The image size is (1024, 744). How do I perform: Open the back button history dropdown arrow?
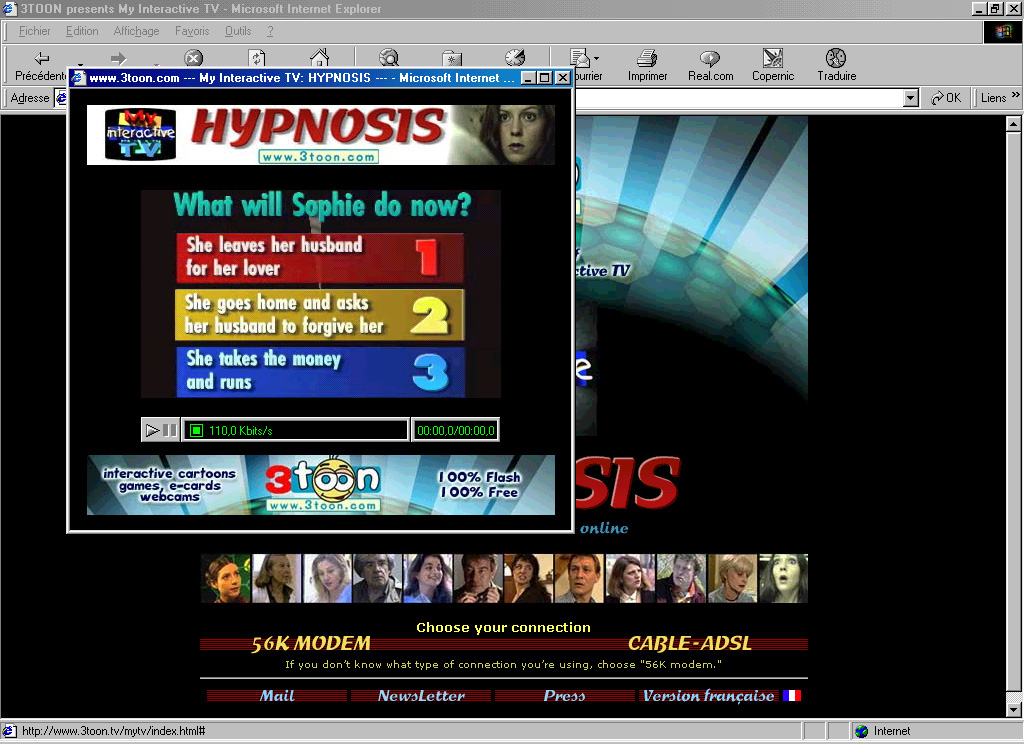pos(80,65)
